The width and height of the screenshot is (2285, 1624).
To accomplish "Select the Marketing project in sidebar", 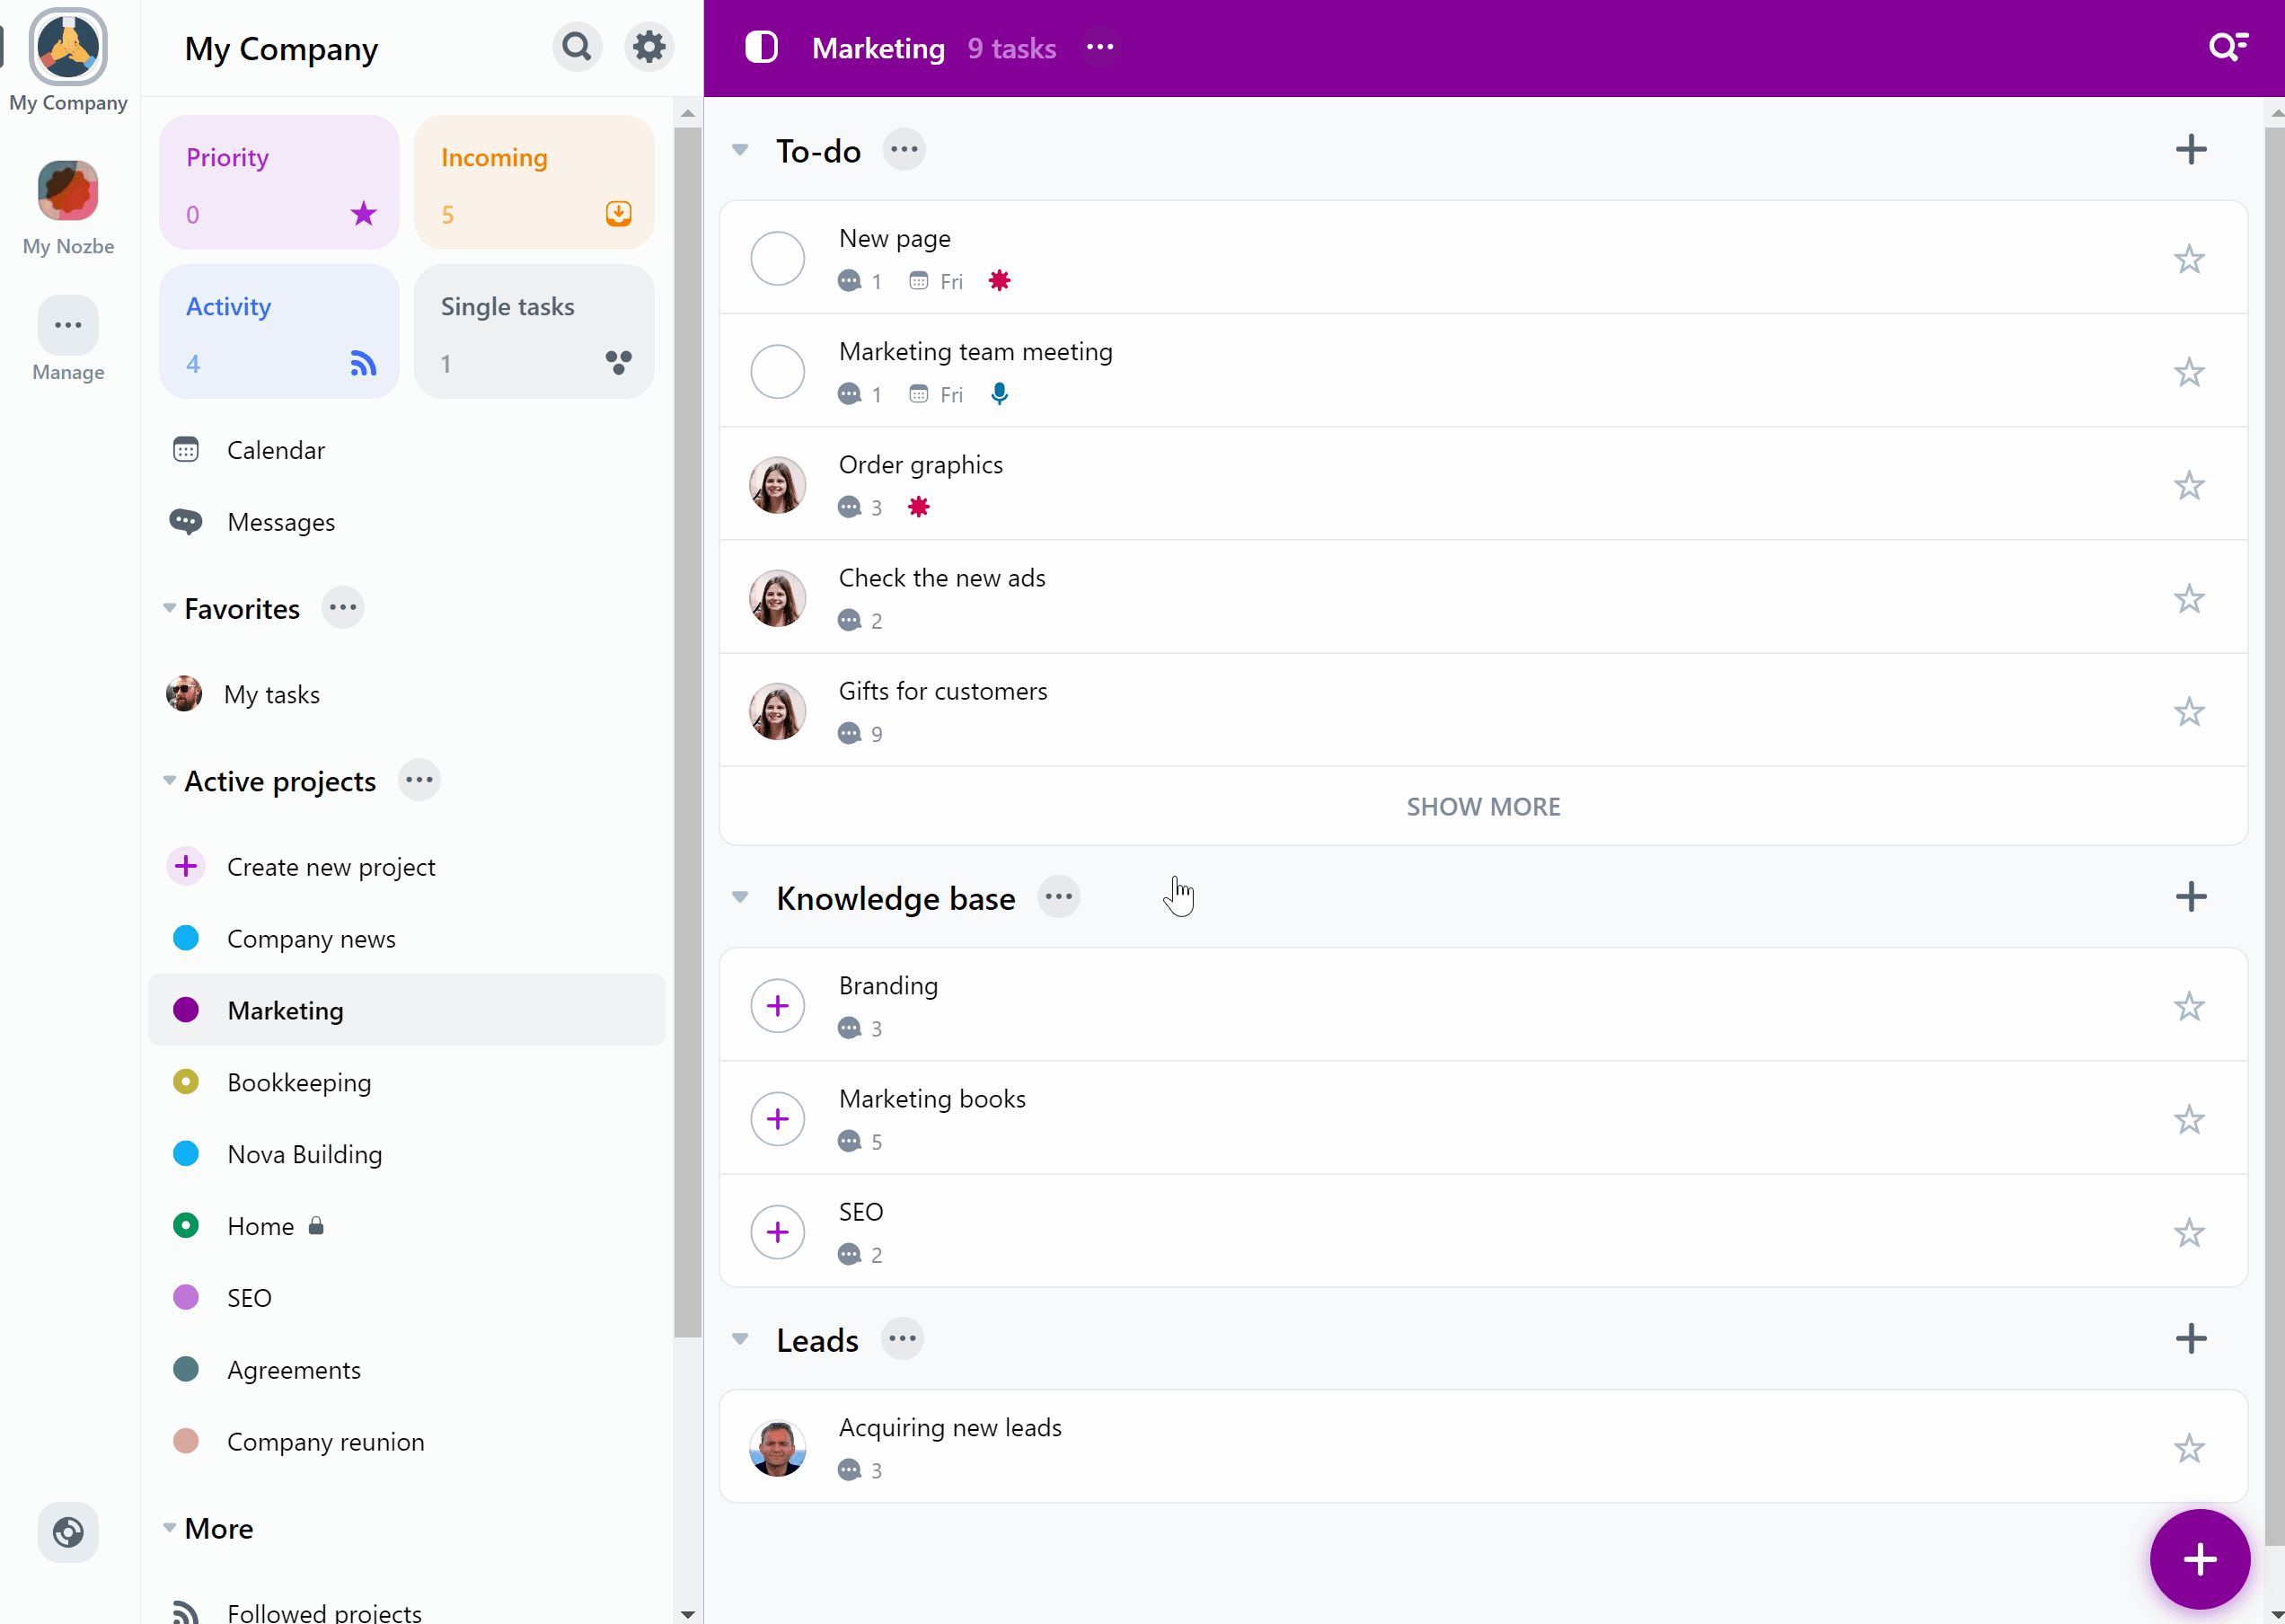I will coord(285,1011).
